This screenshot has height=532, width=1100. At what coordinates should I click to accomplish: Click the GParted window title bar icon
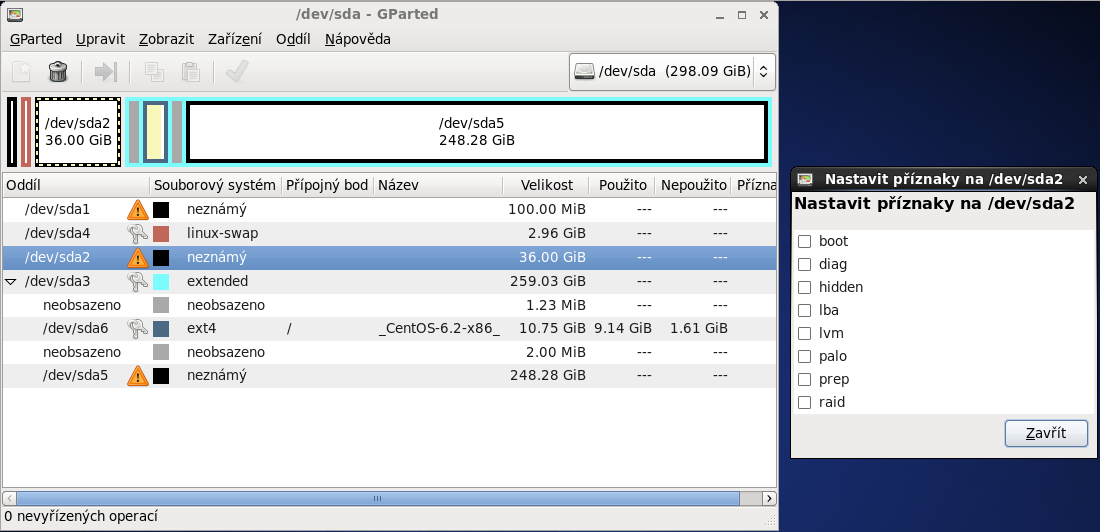(x=15, y=14)
